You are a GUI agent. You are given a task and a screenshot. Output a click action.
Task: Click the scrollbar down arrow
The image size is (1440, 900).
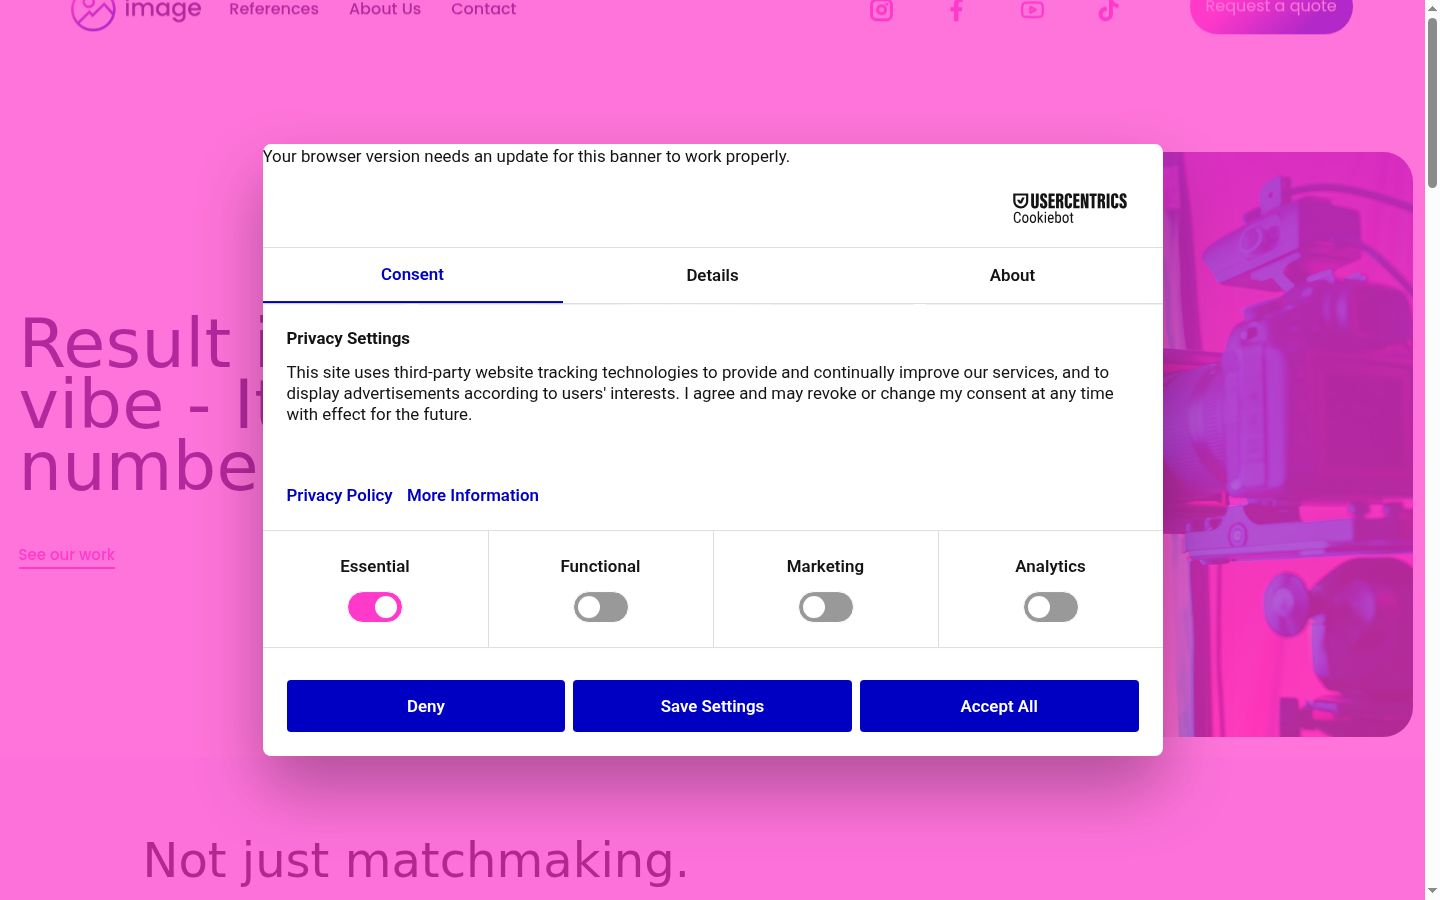click(1432, 891)
